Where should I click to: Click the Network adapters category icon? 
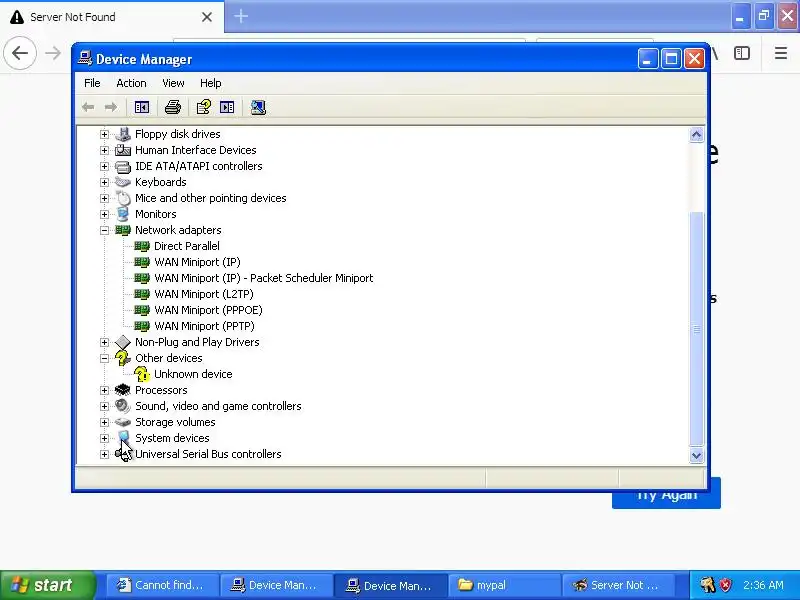122,230
